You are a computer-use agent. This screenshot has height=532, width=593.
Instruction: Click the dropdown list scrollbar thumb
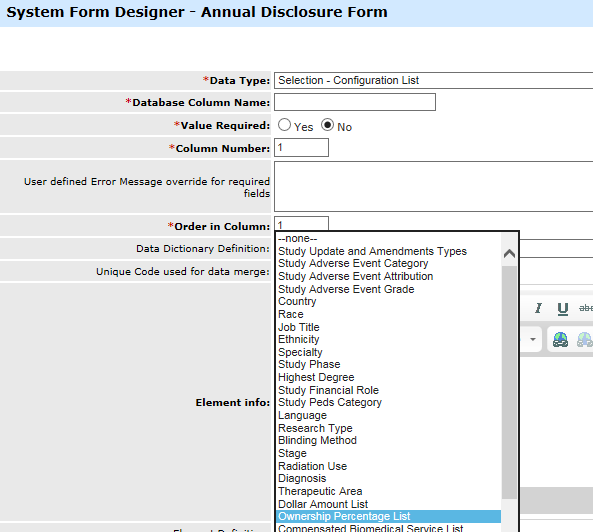point(509,382)
